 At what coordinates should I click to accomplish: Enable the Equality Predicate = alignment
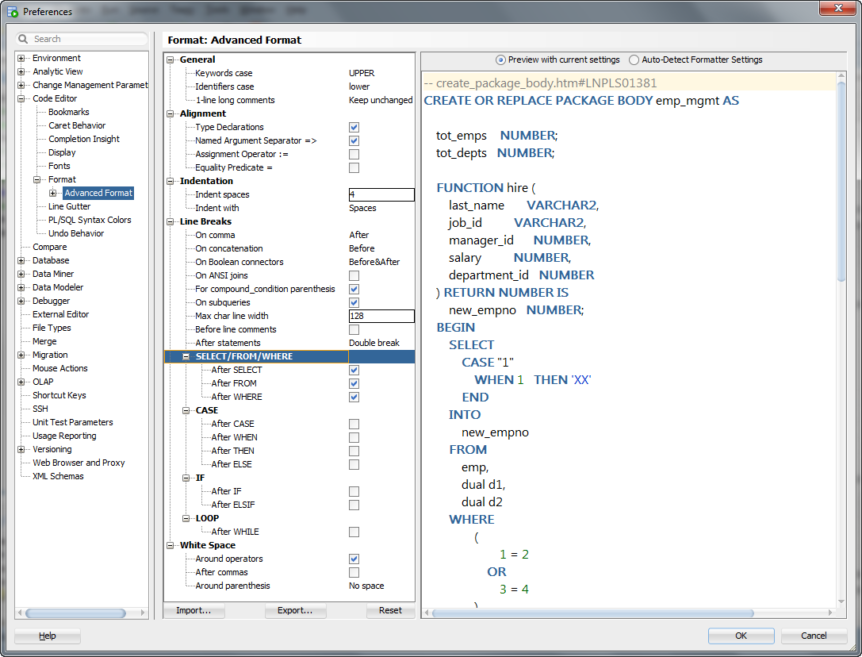click(353, 167)
